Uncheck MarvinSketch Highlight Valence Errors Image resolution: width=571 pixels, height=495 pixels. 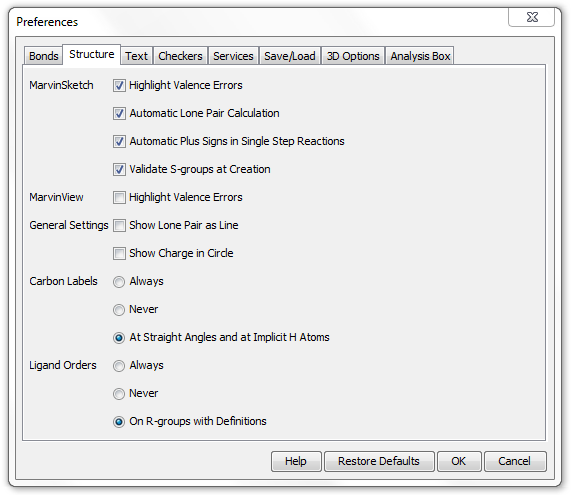pyautogui.click(x=119, y=86)
